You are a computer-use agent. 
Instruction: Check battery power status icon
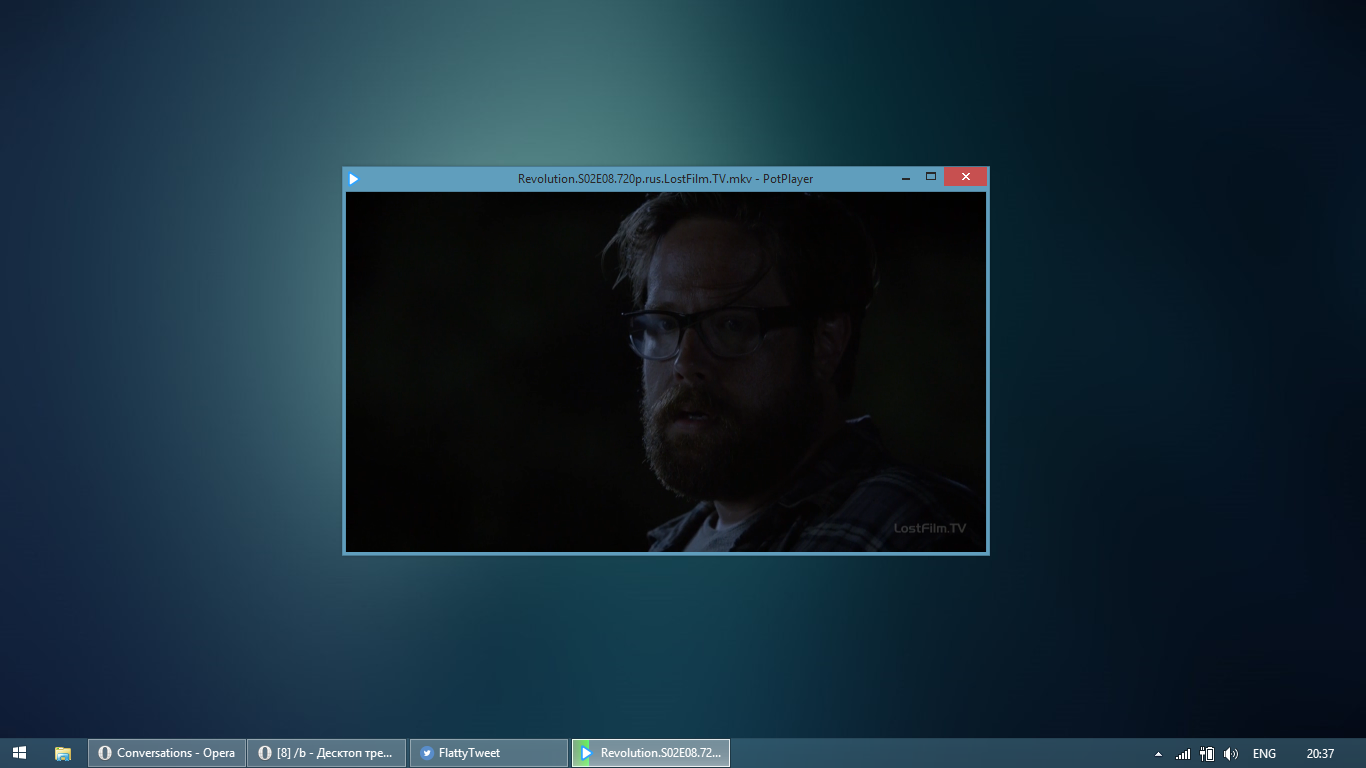[1207, 754]
